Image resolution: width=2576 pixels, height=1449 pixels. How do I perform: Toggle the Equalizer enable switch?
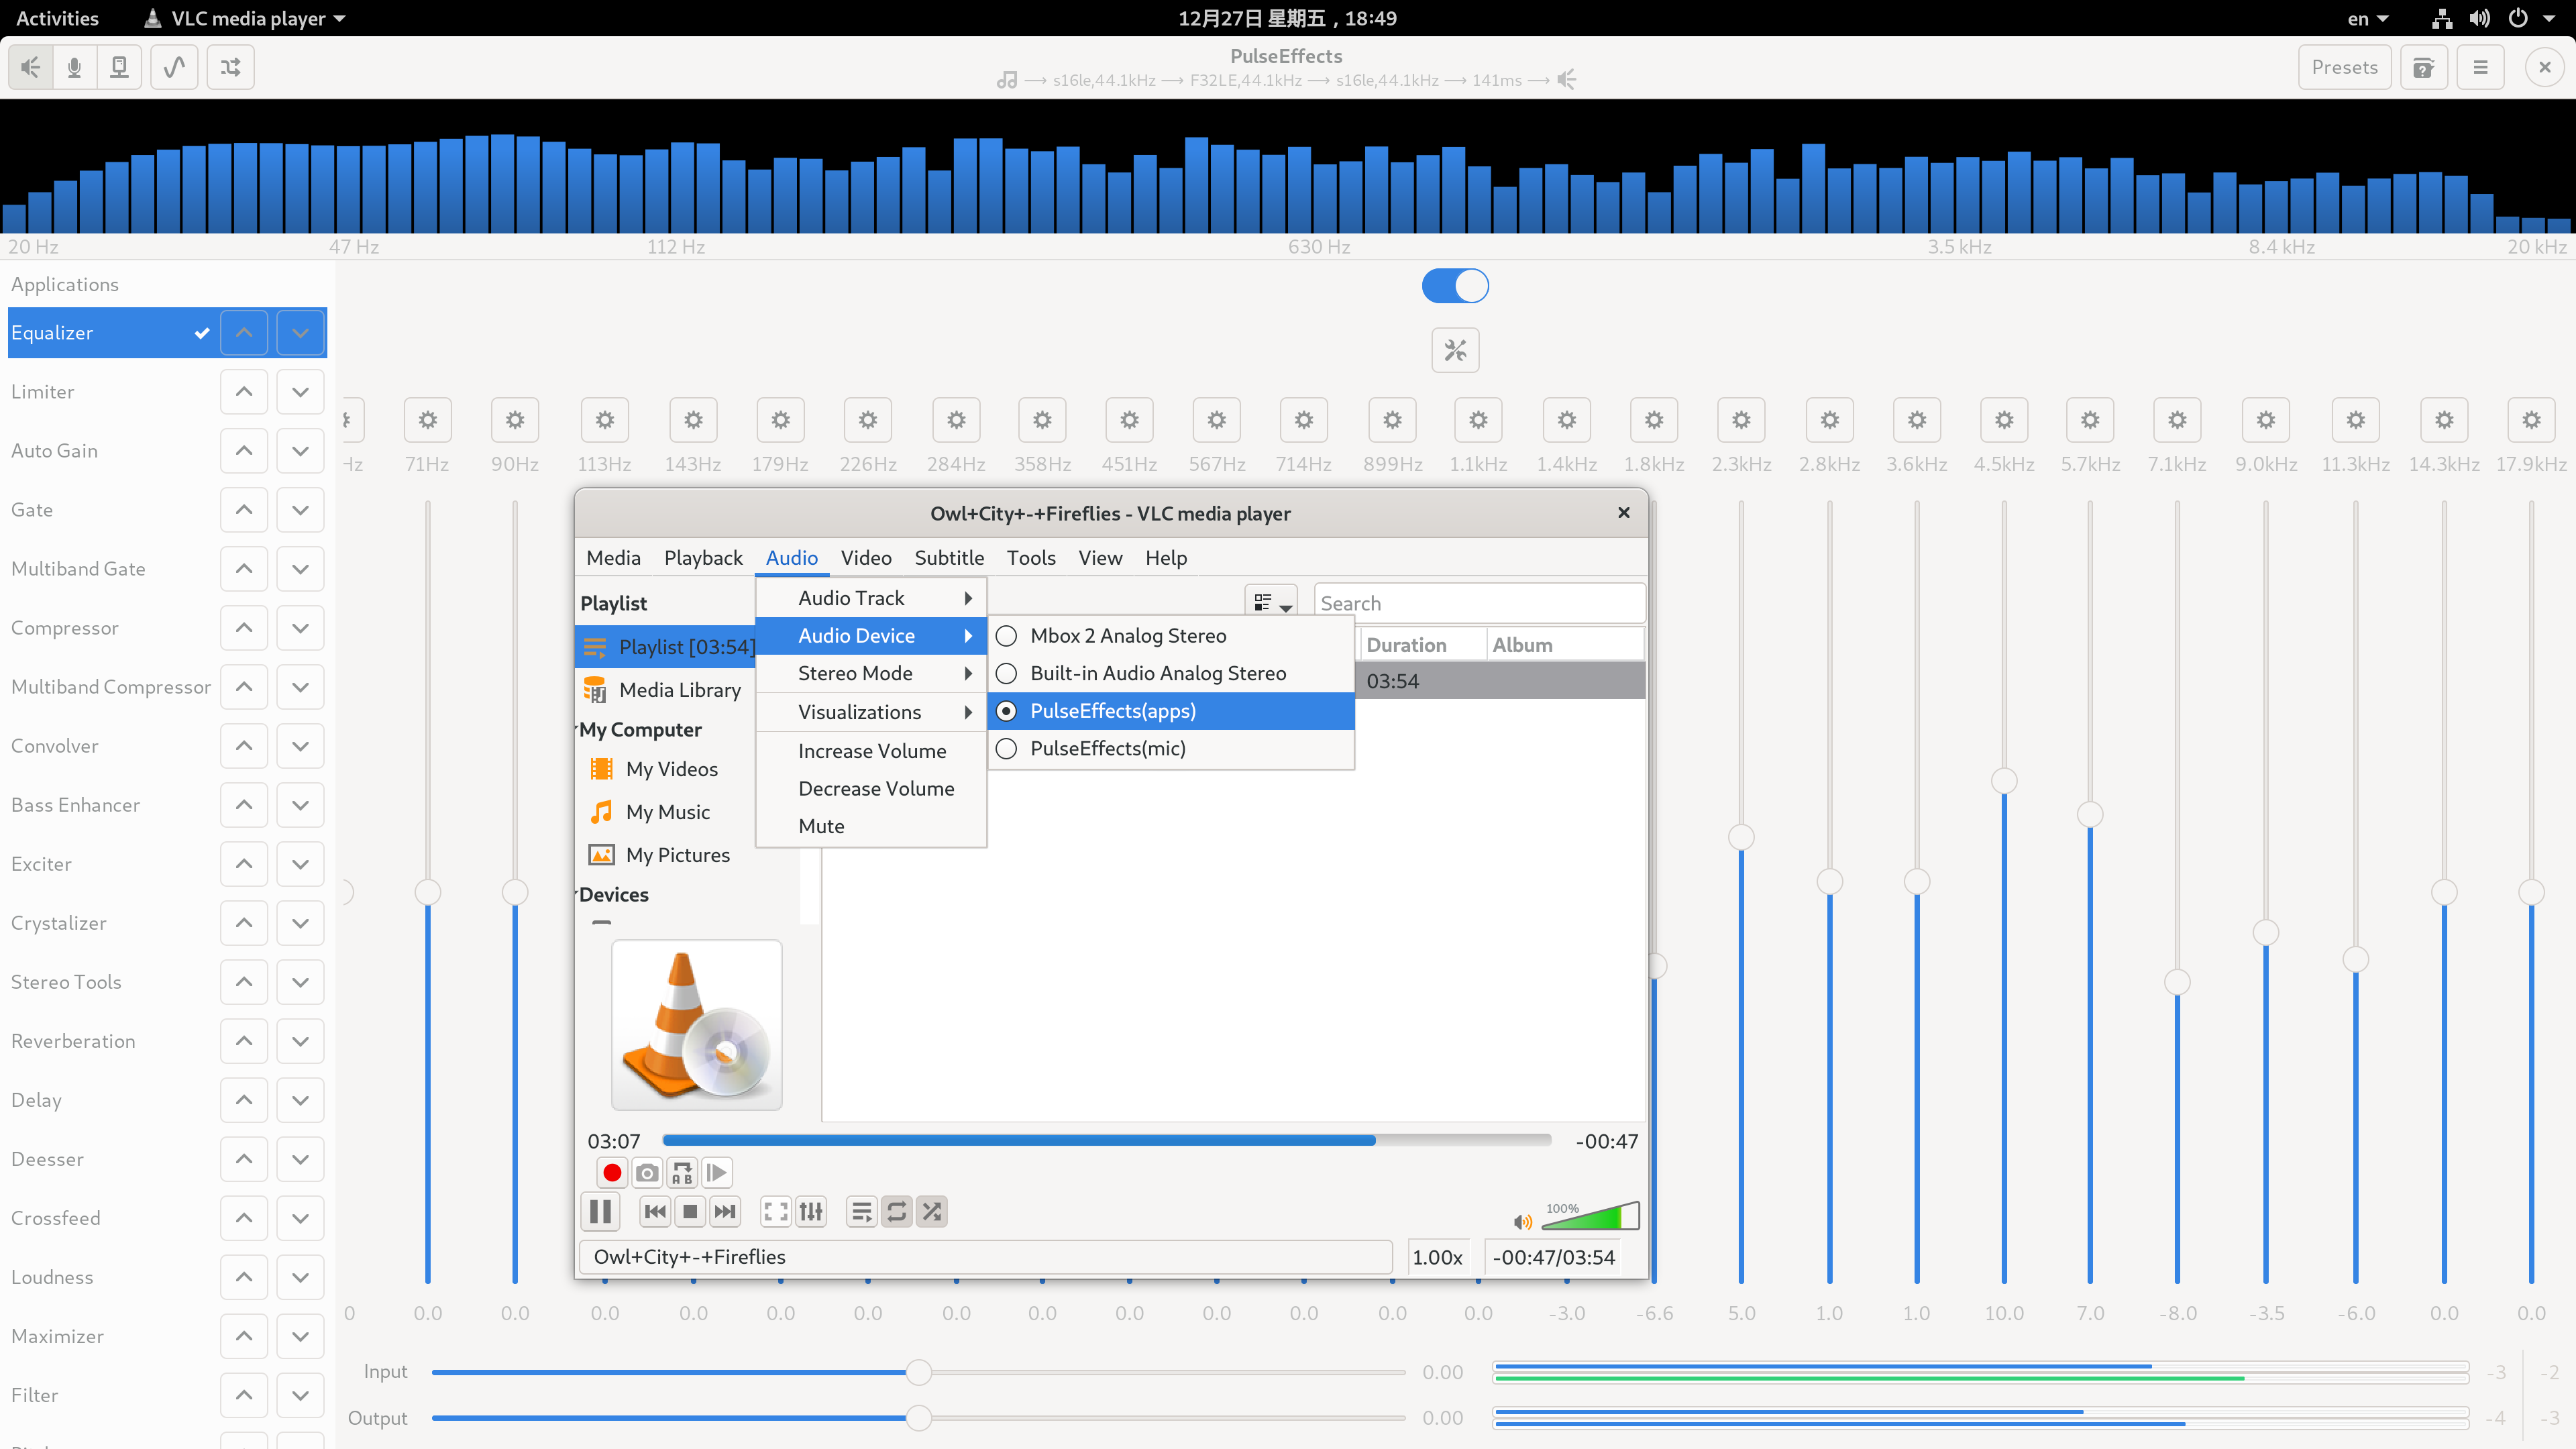pos(1455,285)
